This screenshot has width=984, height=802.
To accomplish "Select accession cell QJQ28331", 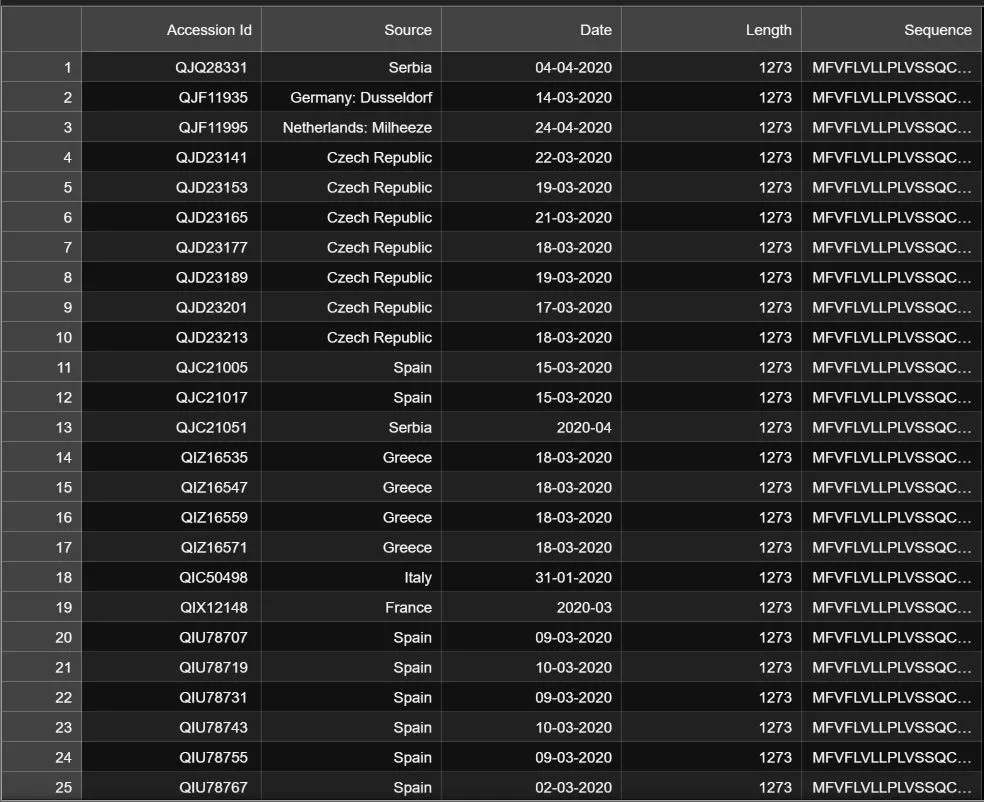I will pos(171,67).
